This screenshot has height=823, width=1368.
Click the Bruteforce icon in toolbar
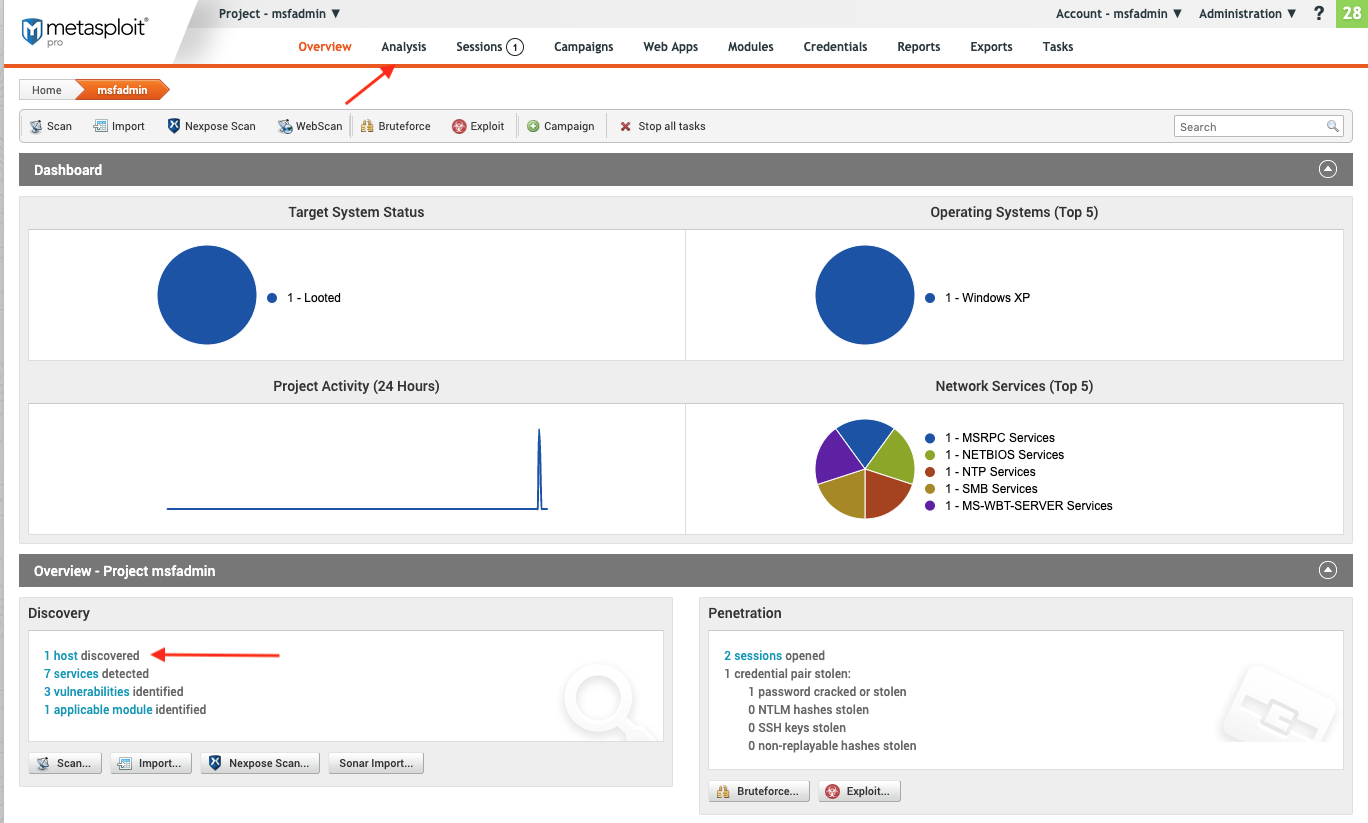point(367,126)
